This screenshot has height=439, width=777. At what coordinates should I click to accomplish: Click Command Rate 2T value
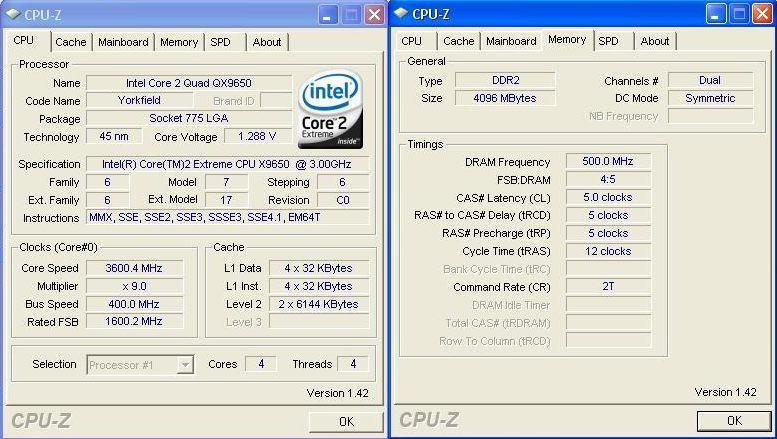click(609, 286)
